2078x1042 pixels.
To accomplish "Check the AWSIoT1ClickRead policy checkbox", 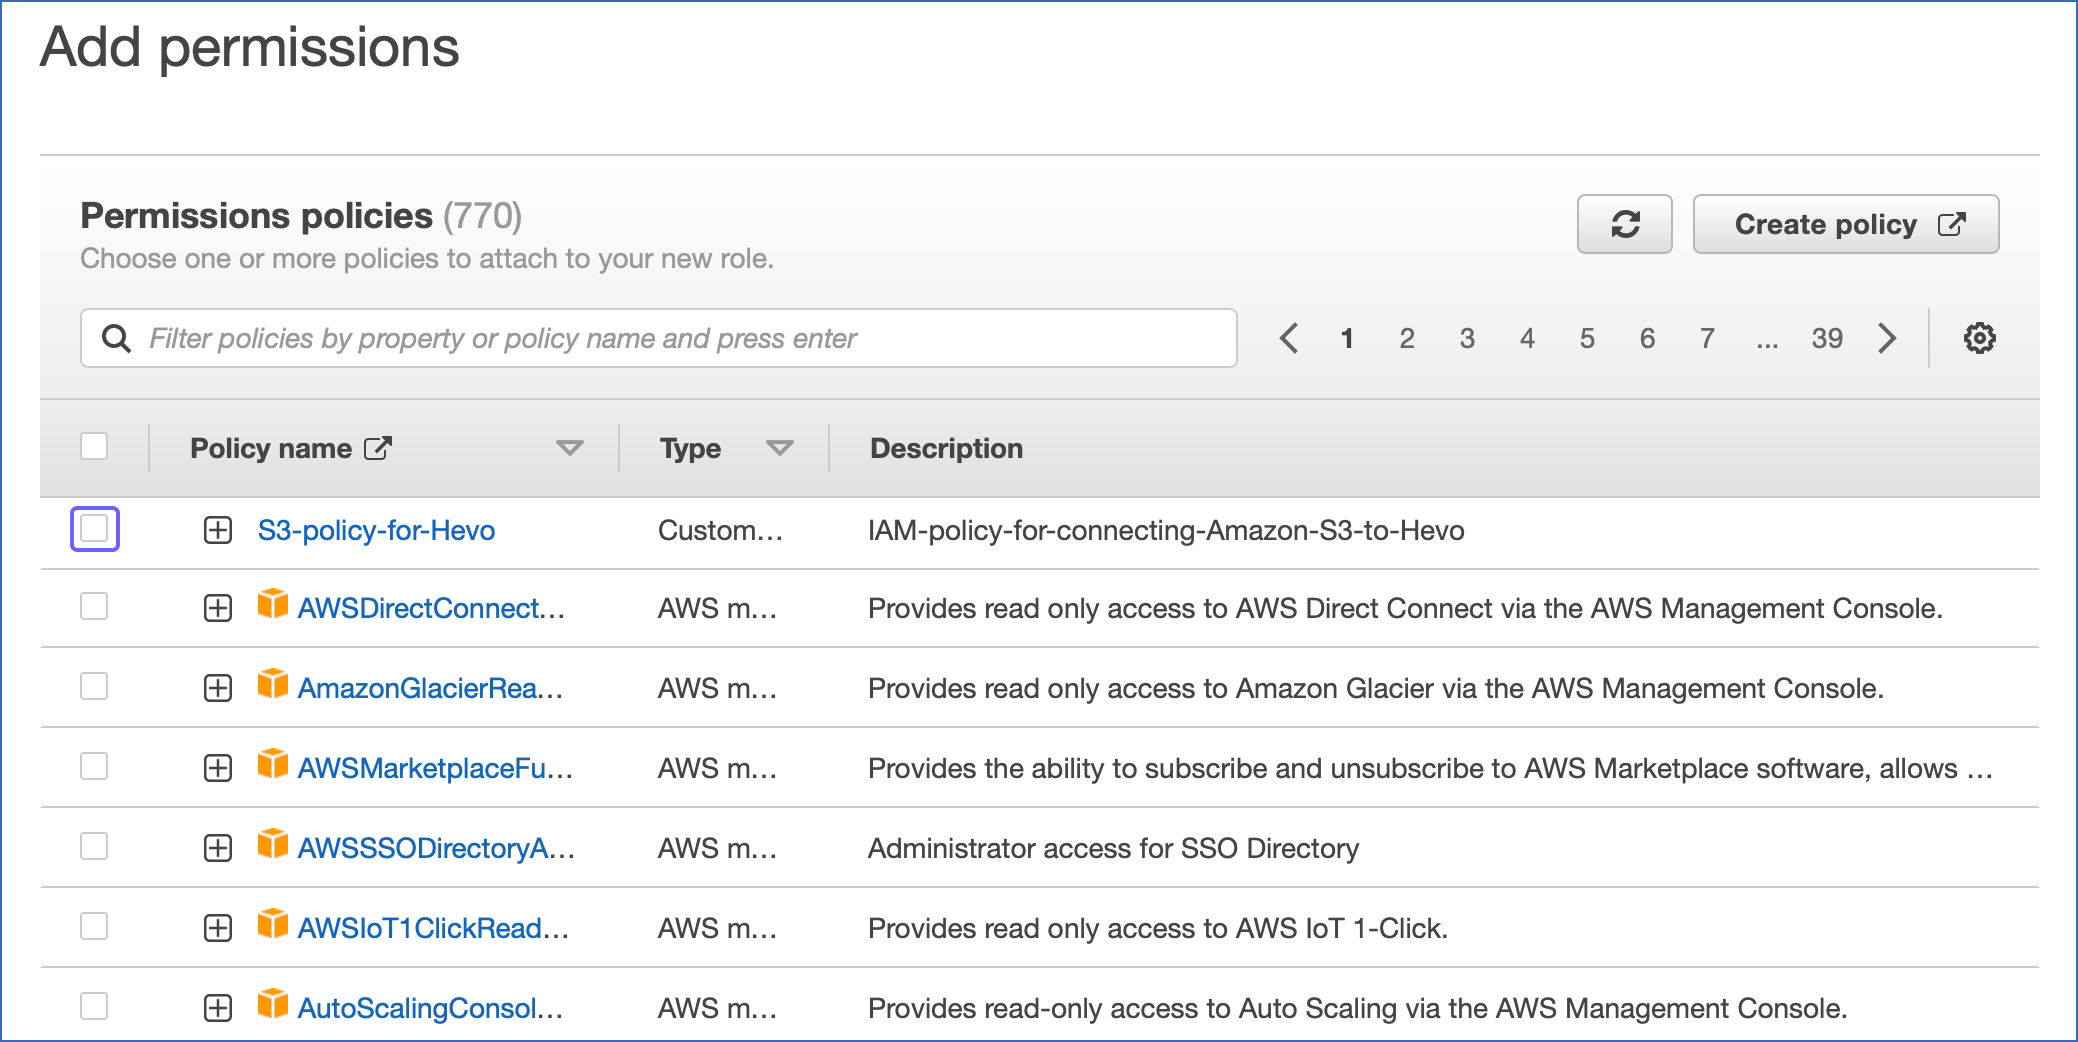I will pyautogui.click(x=94, y=927).
